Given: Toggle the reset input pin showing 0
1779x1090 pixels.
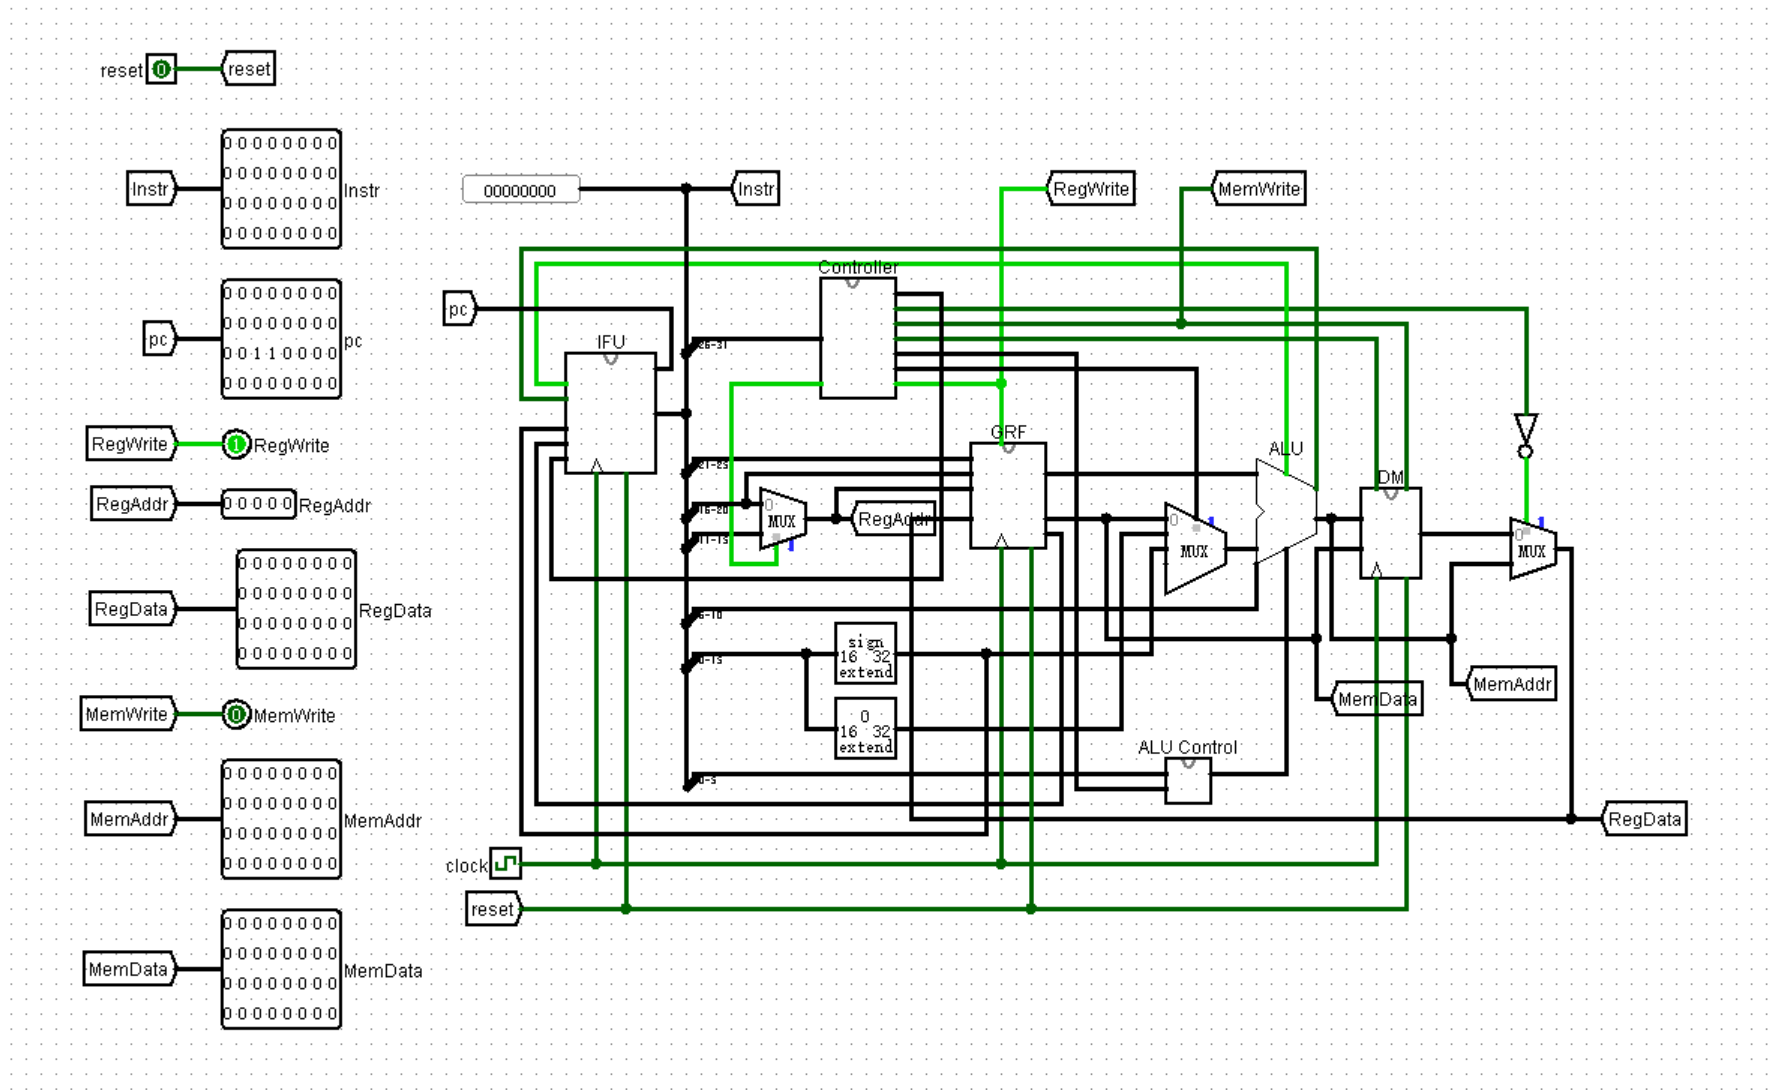Looking at the screenshot, I should point(161,69).
